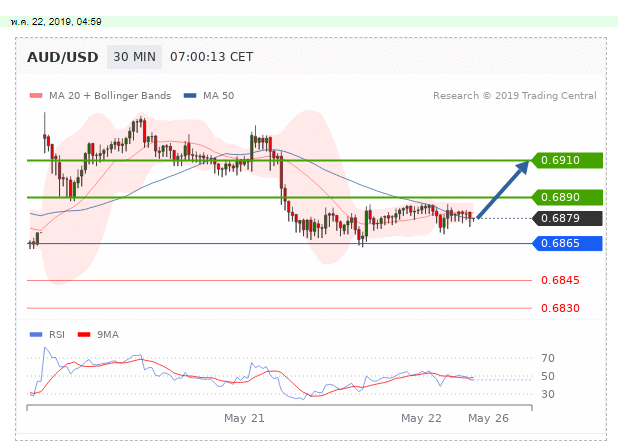
Task: Click the MA 20 + Bollinger Bands label
Action: point(110,96)
